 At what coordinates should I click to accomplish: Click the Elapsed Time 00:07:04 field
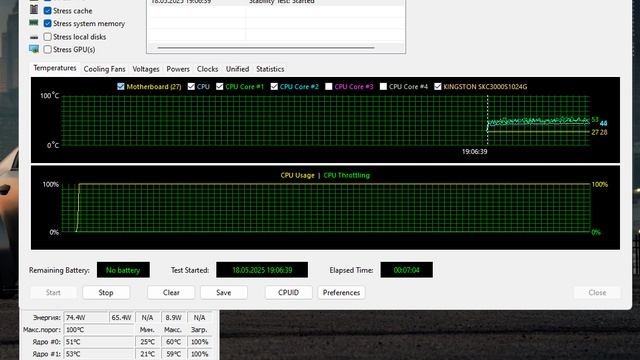pos(407,270)
